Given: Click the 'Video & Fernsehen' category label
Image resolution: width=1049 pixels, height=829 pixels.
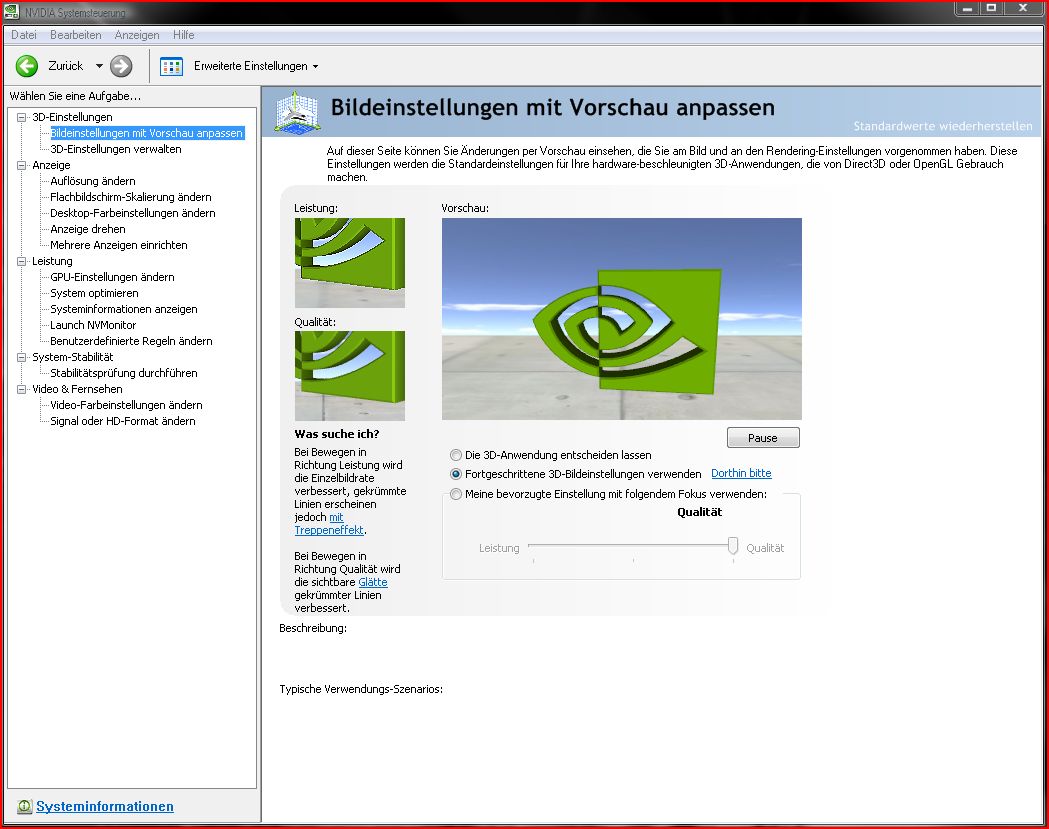Looking at the screenshot, I should (x=78, y=389).
